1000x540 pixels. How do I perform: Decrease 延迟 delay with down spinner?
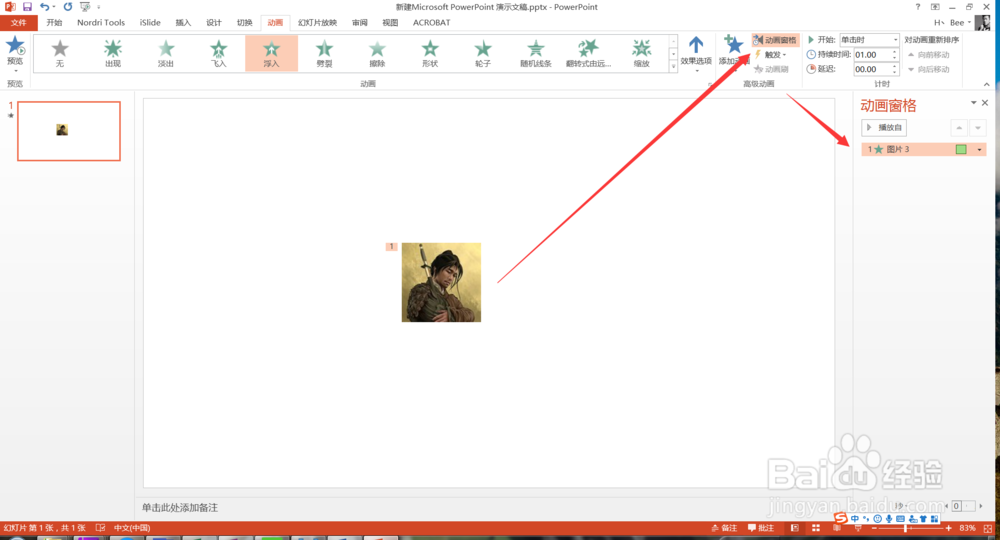click(894, 72)
